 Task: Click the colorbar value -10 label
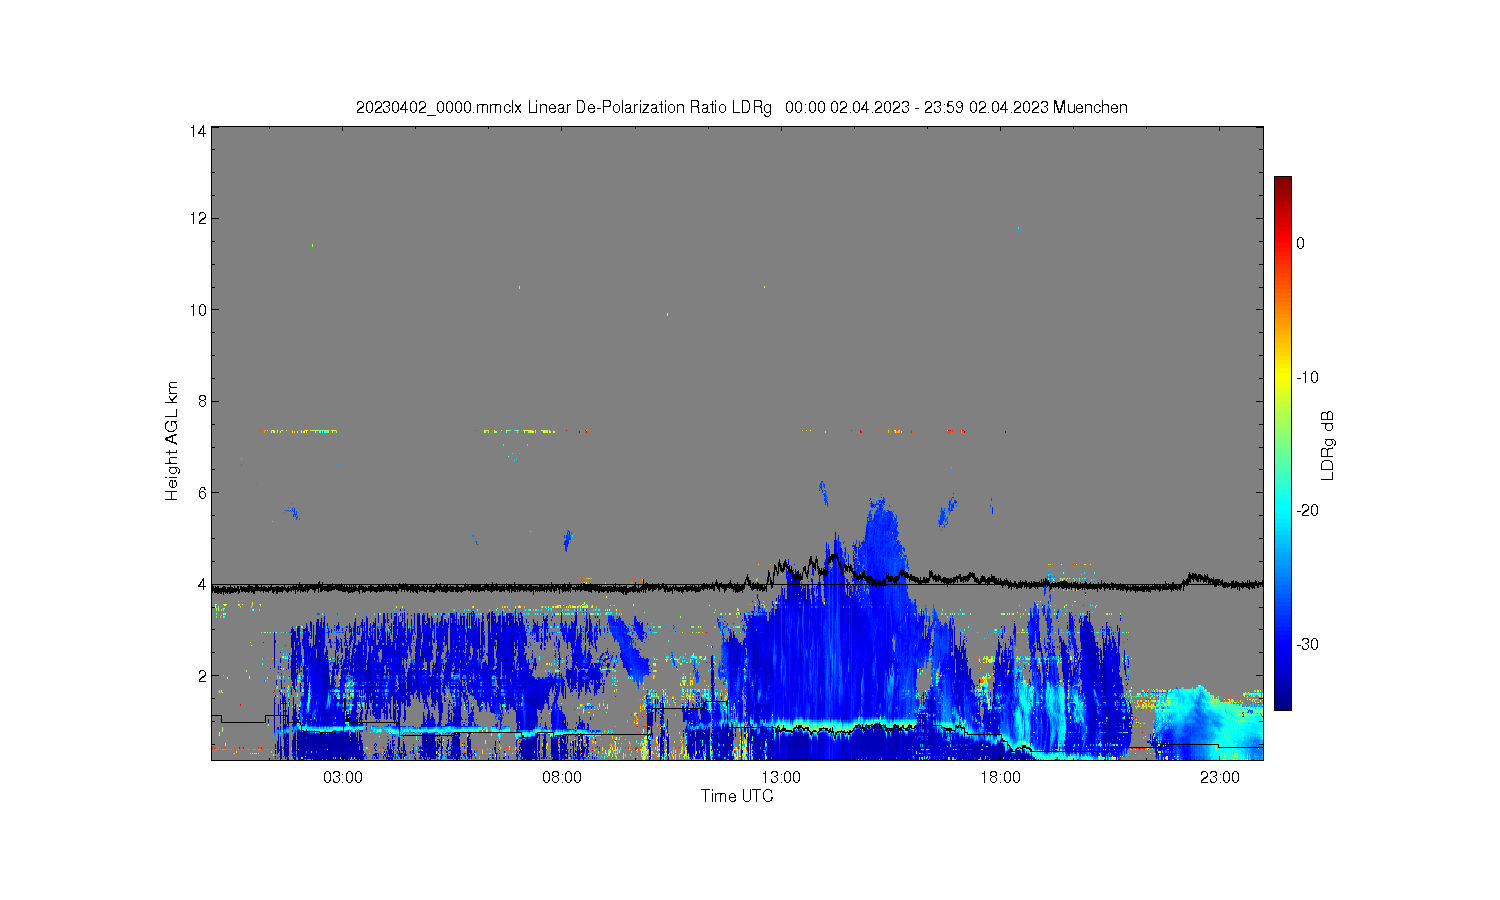(1307, 377)
